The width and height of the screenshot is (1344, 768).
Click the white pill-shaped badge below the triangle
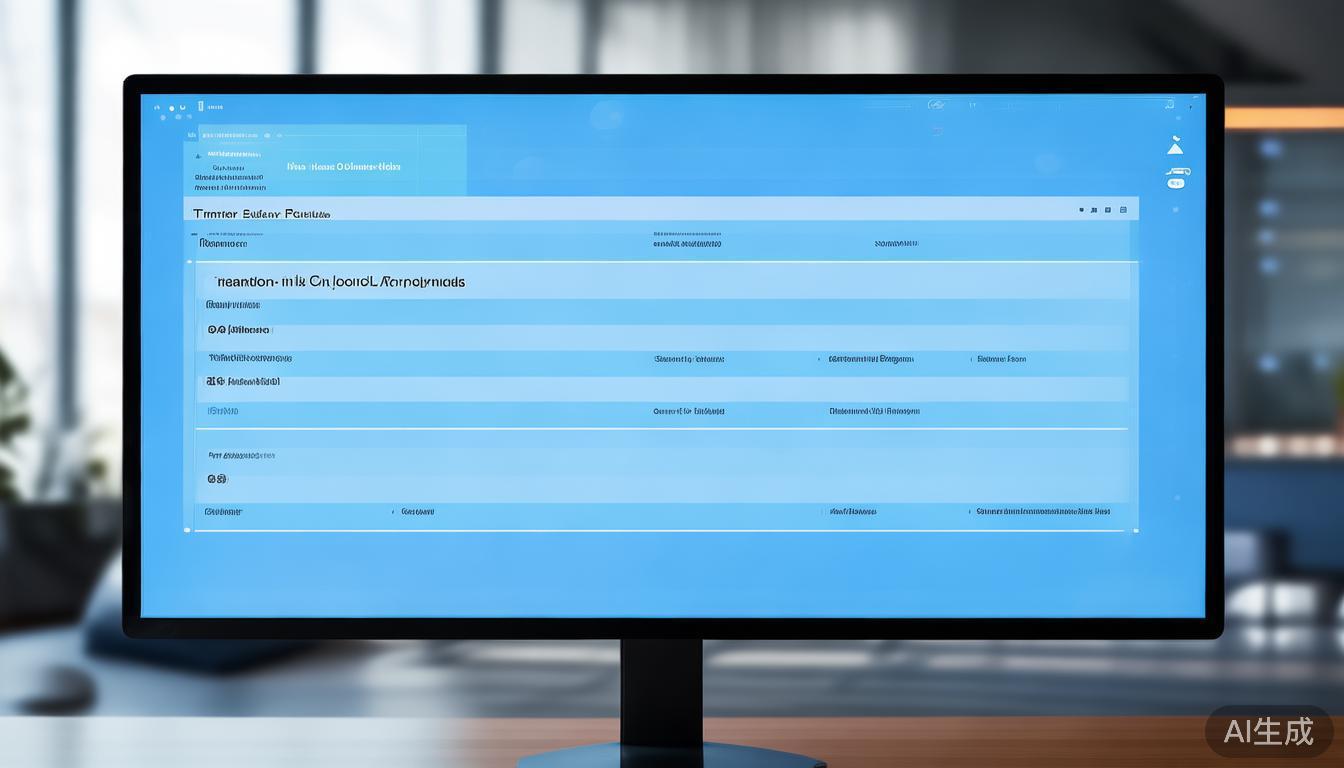coord(1176,183)
